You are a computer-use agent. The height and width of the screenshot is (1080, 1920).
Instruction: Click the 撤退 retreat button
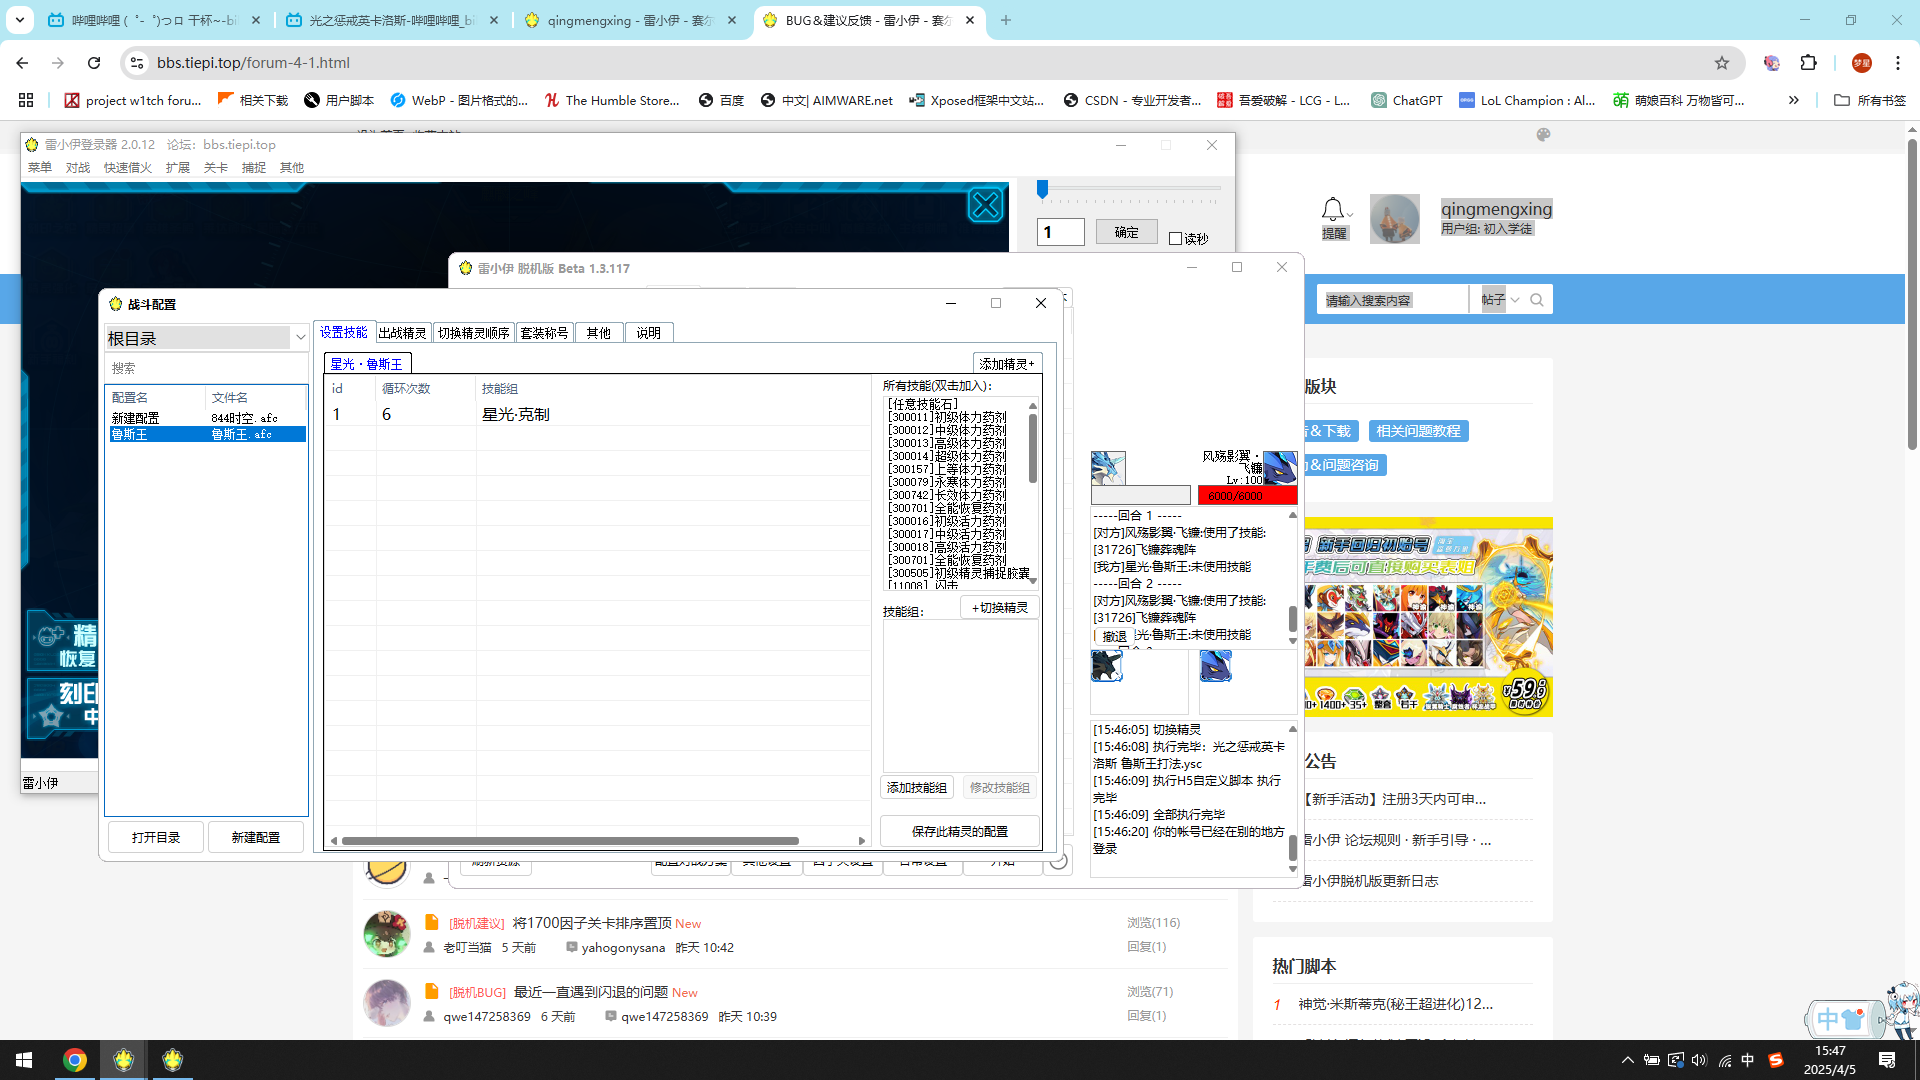1115,636
